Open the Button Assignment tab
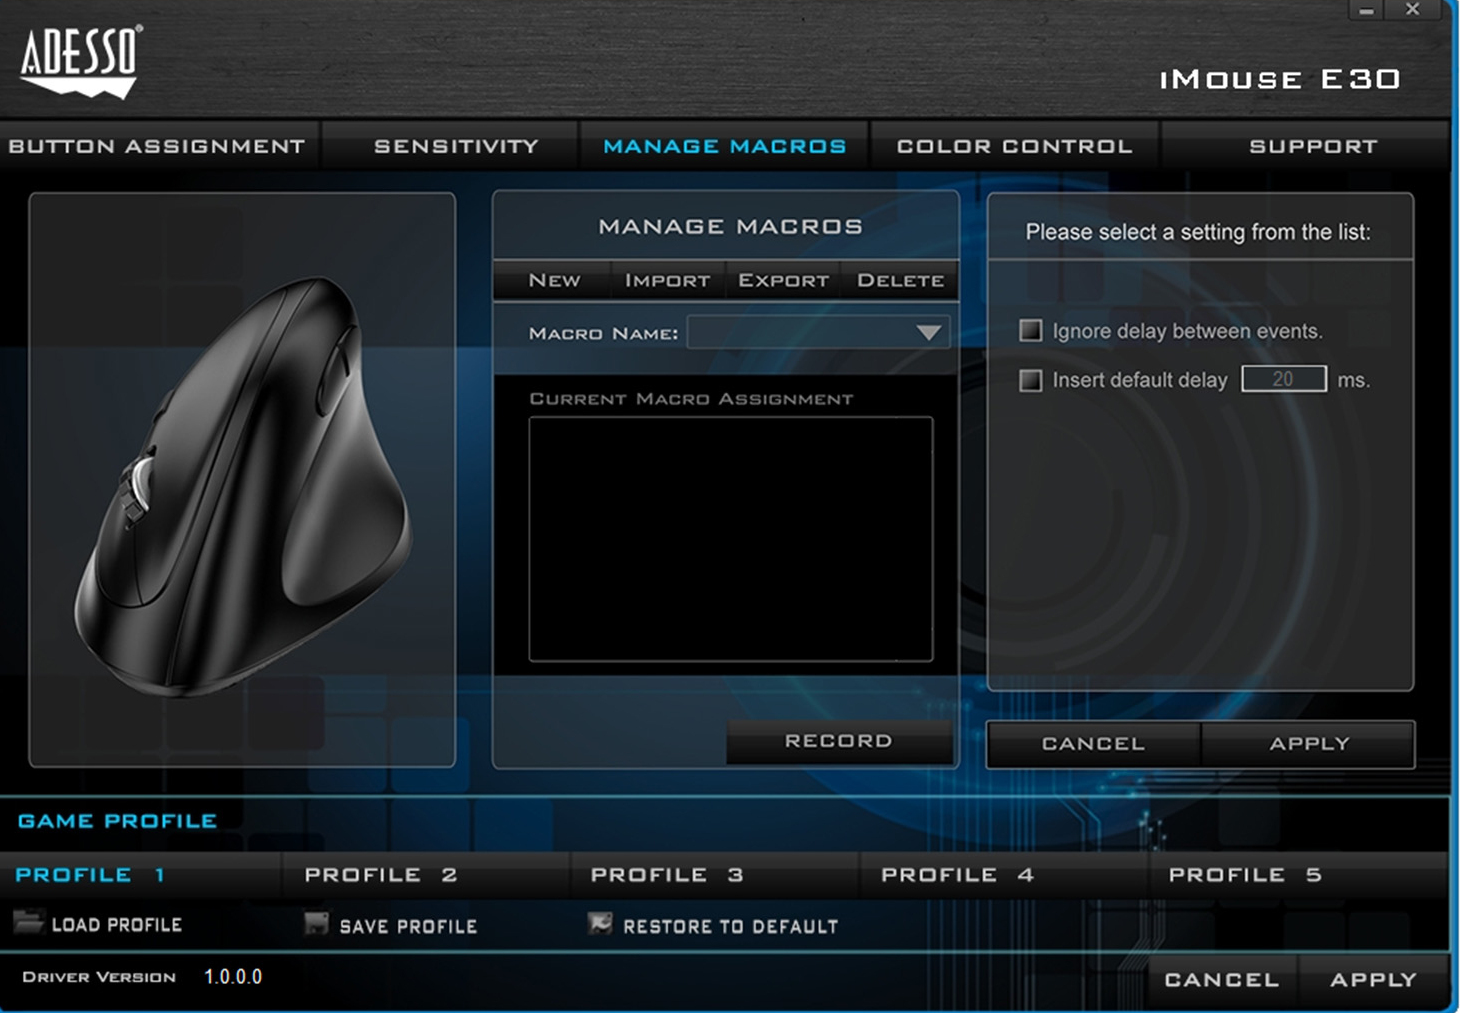This screenshot has width=1460, height=1013. (157, 146)
